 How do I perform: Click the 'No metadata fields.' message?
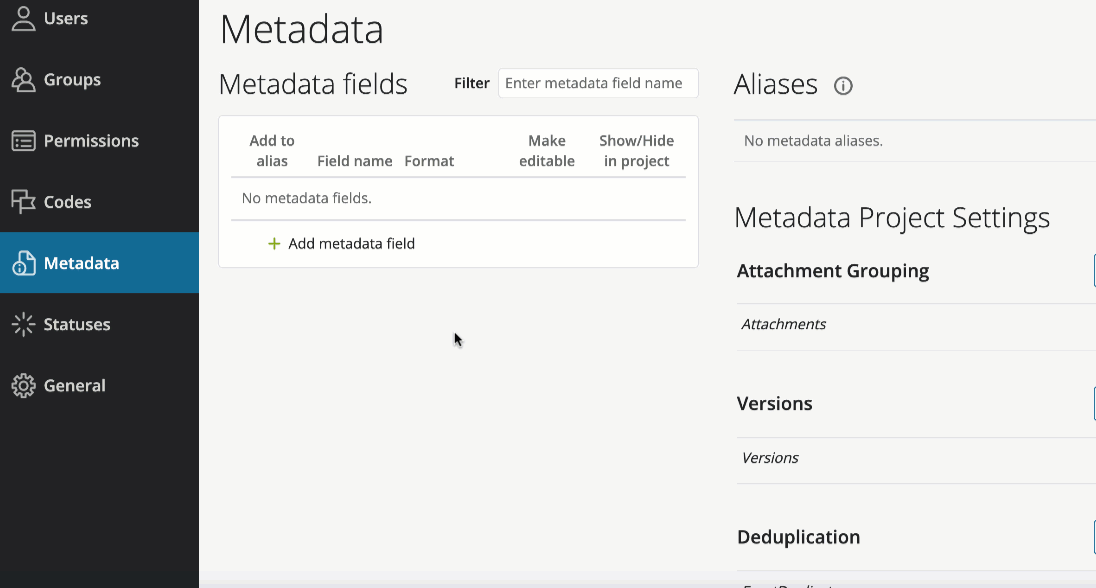click(x=306, y=198)
